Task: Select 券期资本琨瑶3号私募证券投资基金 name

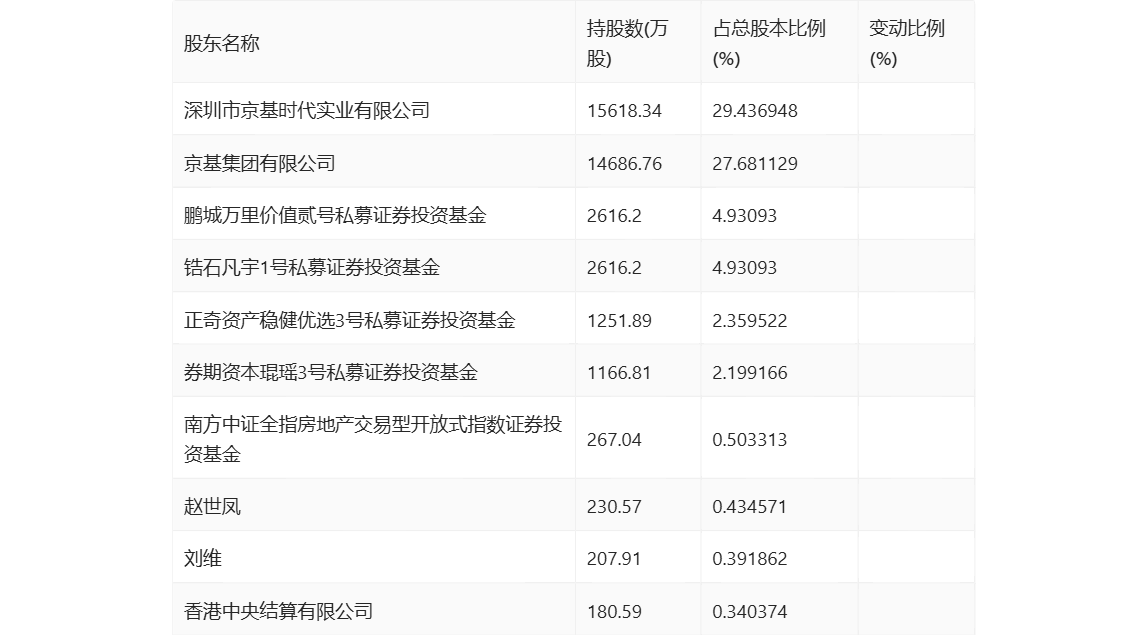Action: 331,372
